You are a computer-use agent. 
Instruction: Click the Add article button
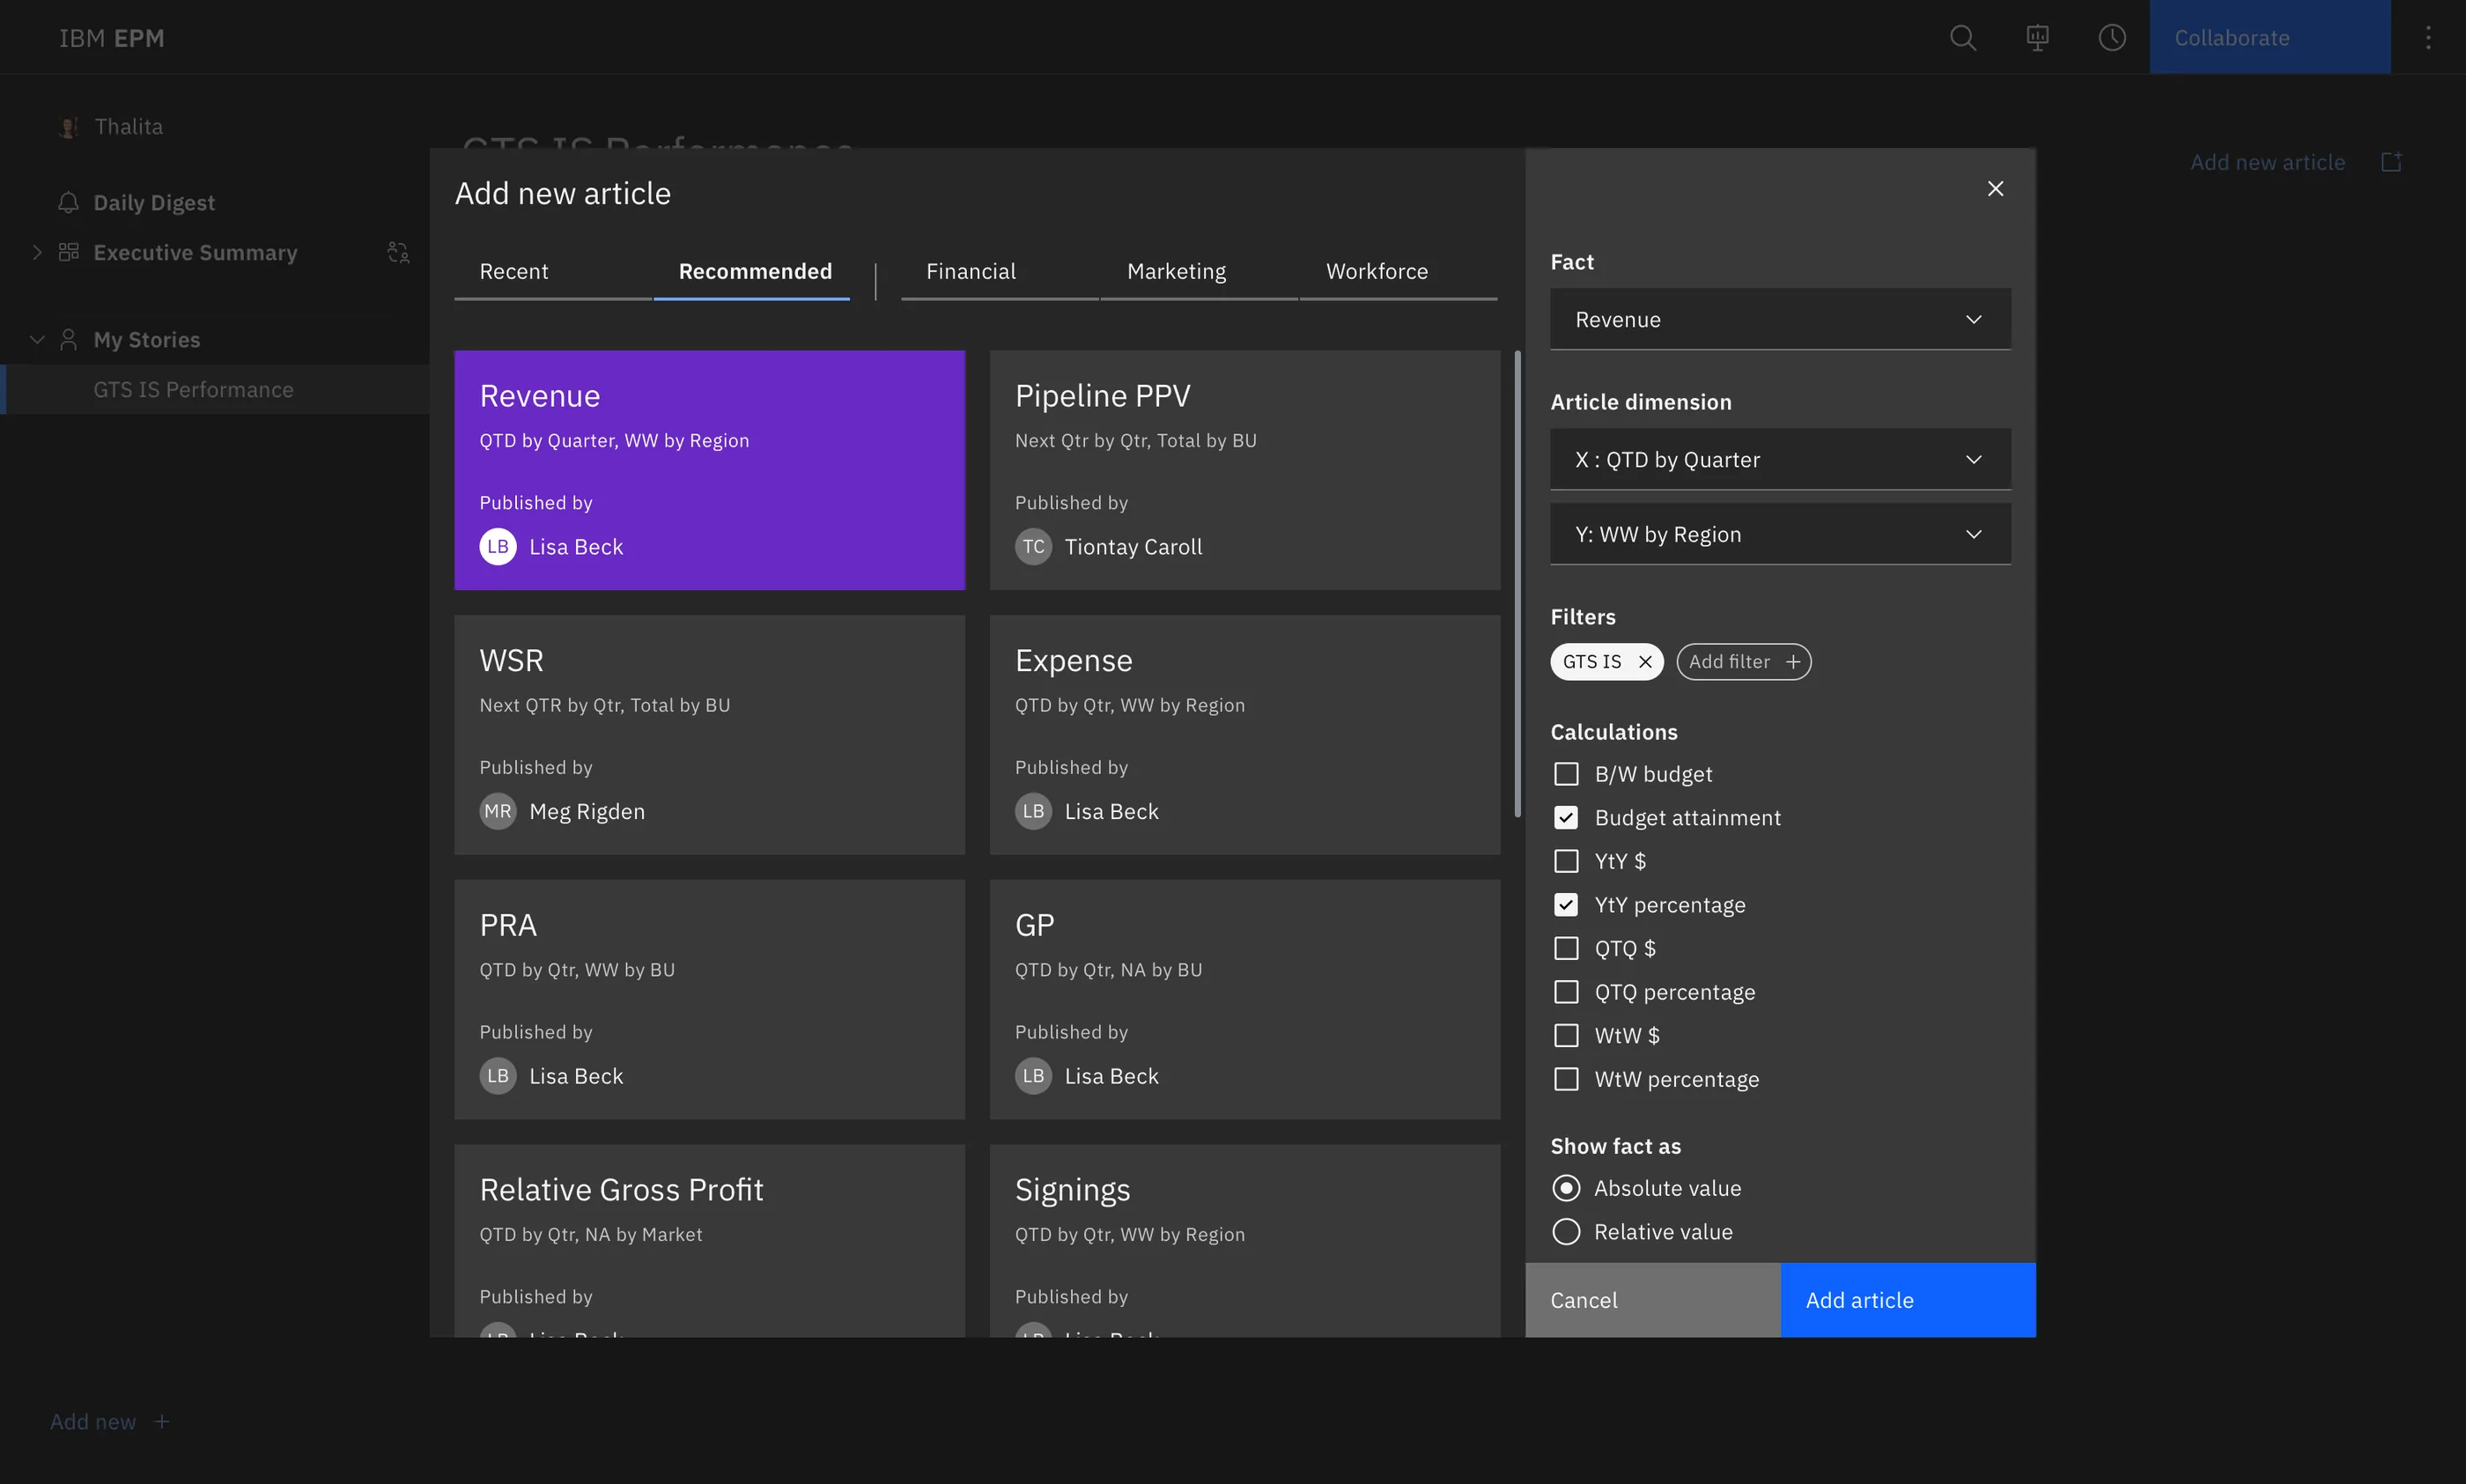(1907, 1300)
